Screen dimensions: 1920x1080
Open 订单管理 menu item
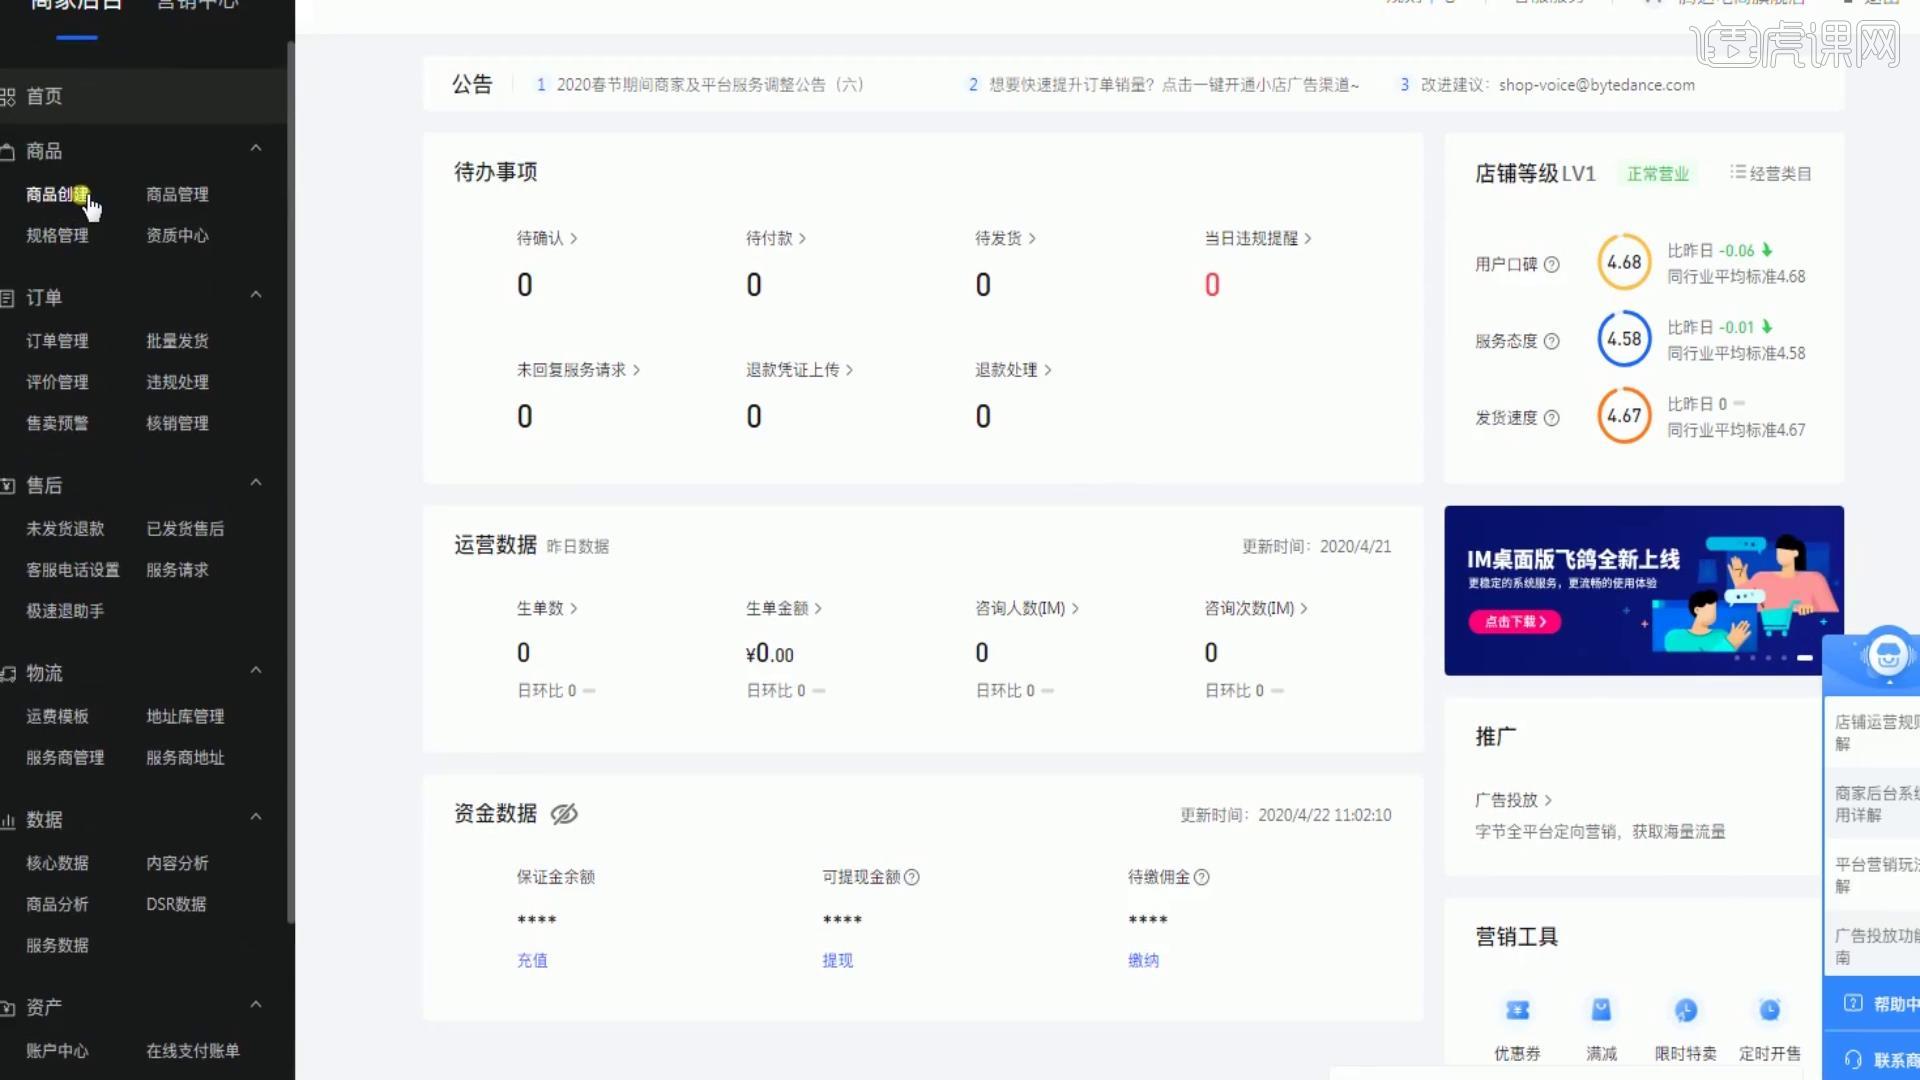[57, 341]
